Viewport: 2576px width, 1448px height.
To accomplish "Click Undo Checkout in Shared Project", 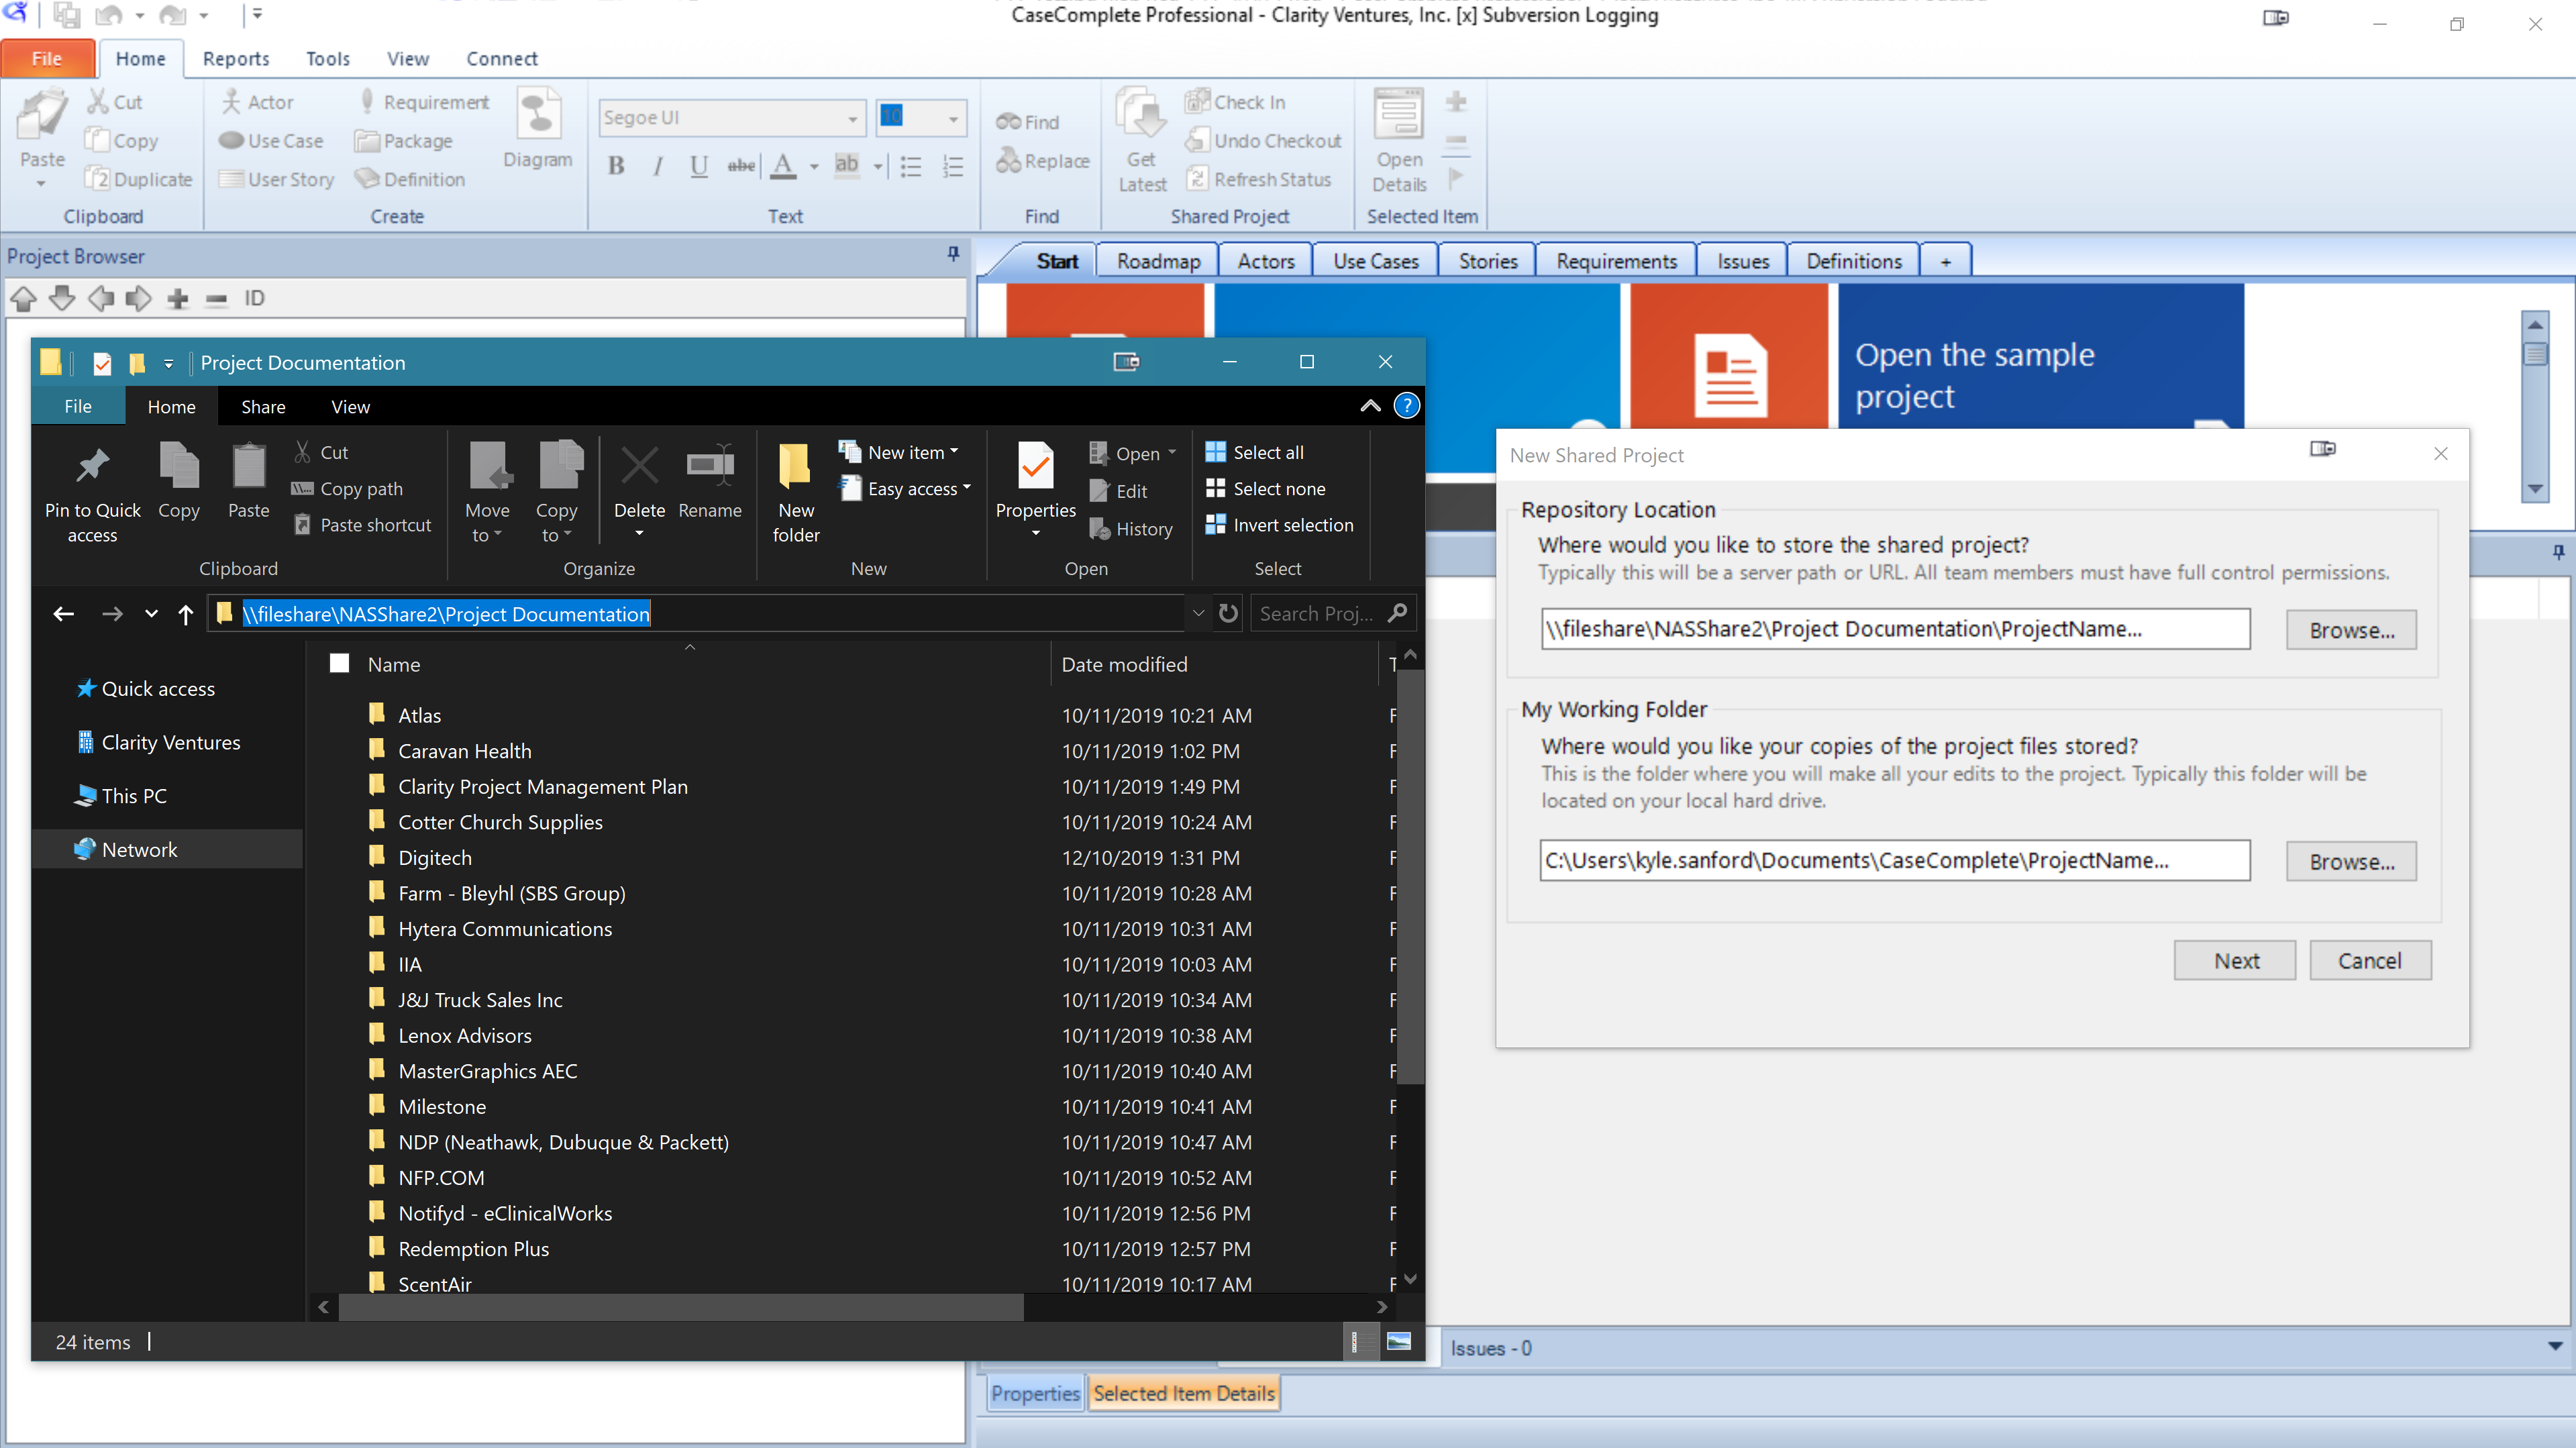I will tap(1263, 141).
